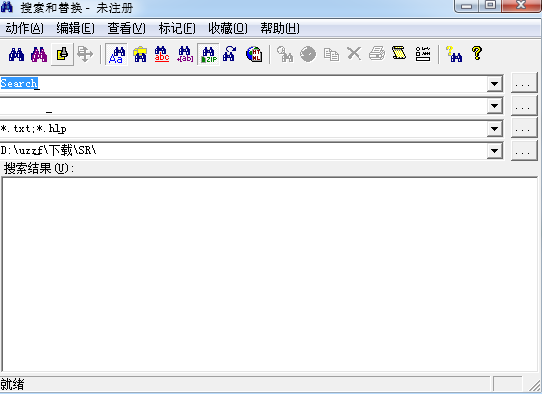
Task: Expand the replace text history dropdown
Action: (495, 106)
